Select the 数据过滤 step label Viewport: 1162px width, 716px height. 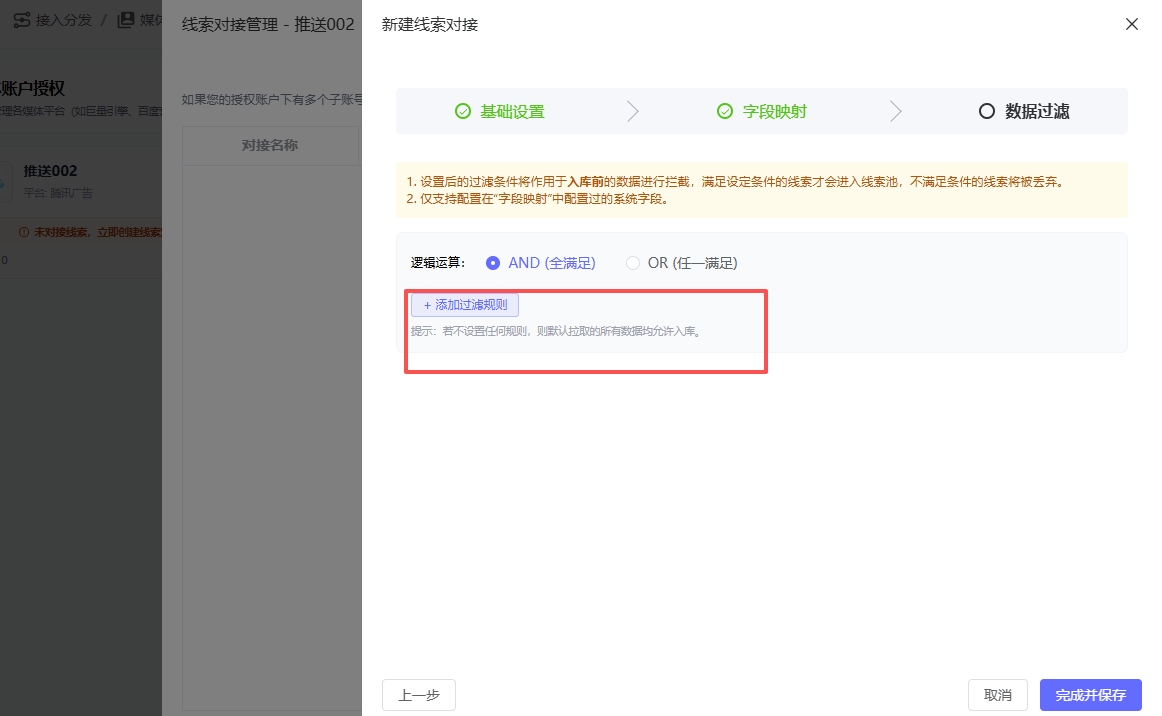pos(1037,111)
